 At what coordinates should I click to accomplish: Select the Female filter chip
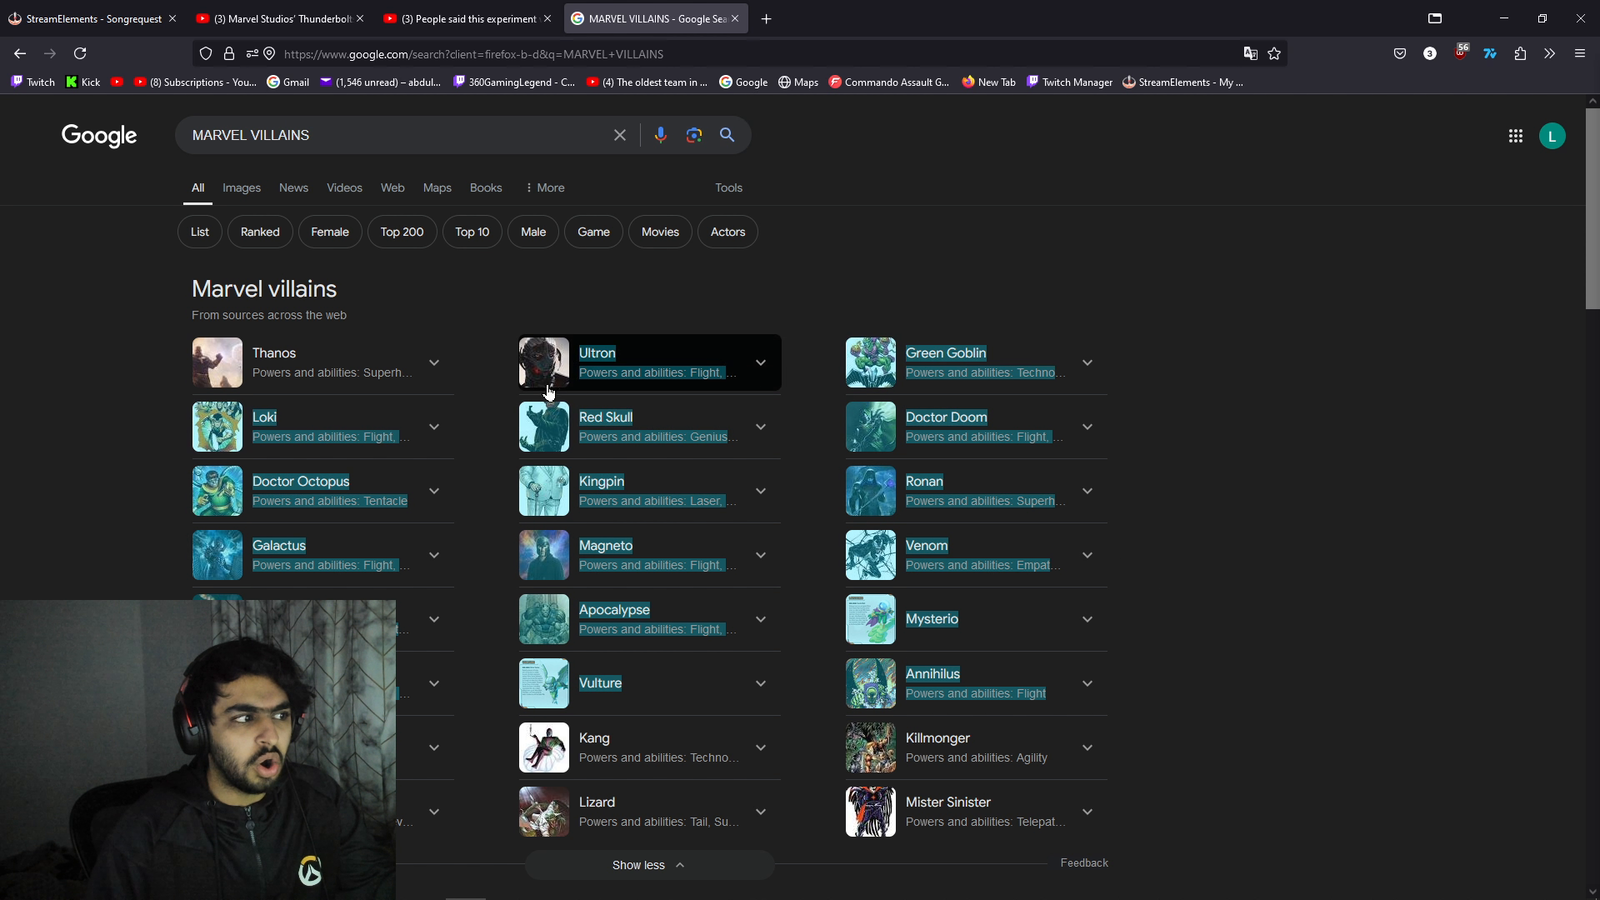pyautogui.click(x=330, y=232)
